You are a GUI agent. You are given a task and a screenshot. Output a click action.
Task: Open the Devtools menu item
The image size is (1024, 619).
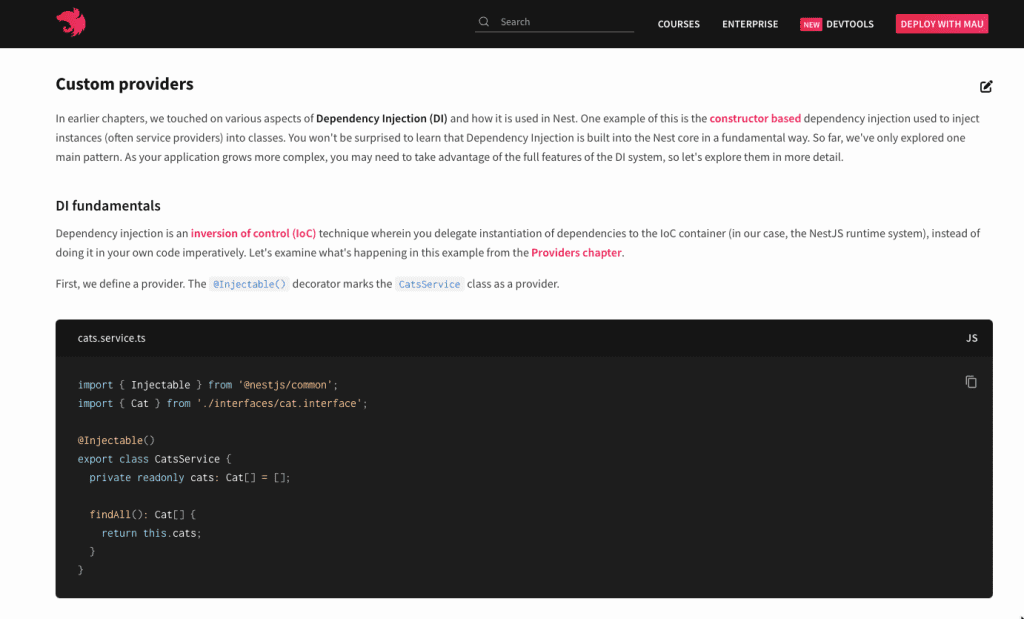tap(850, 24)
